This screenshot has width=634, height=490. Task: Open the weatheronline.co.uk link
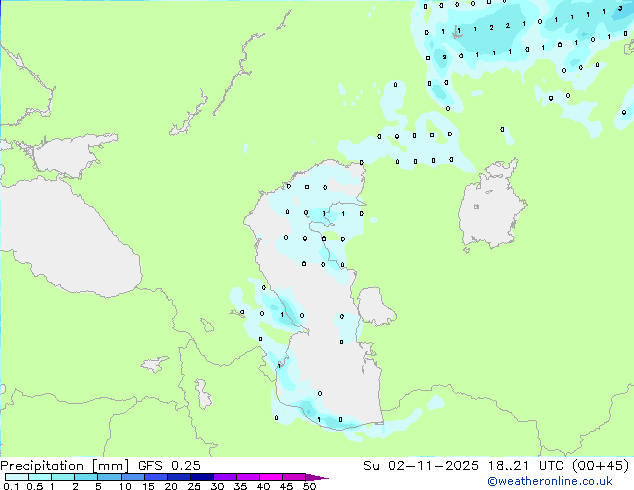(550, 481)
